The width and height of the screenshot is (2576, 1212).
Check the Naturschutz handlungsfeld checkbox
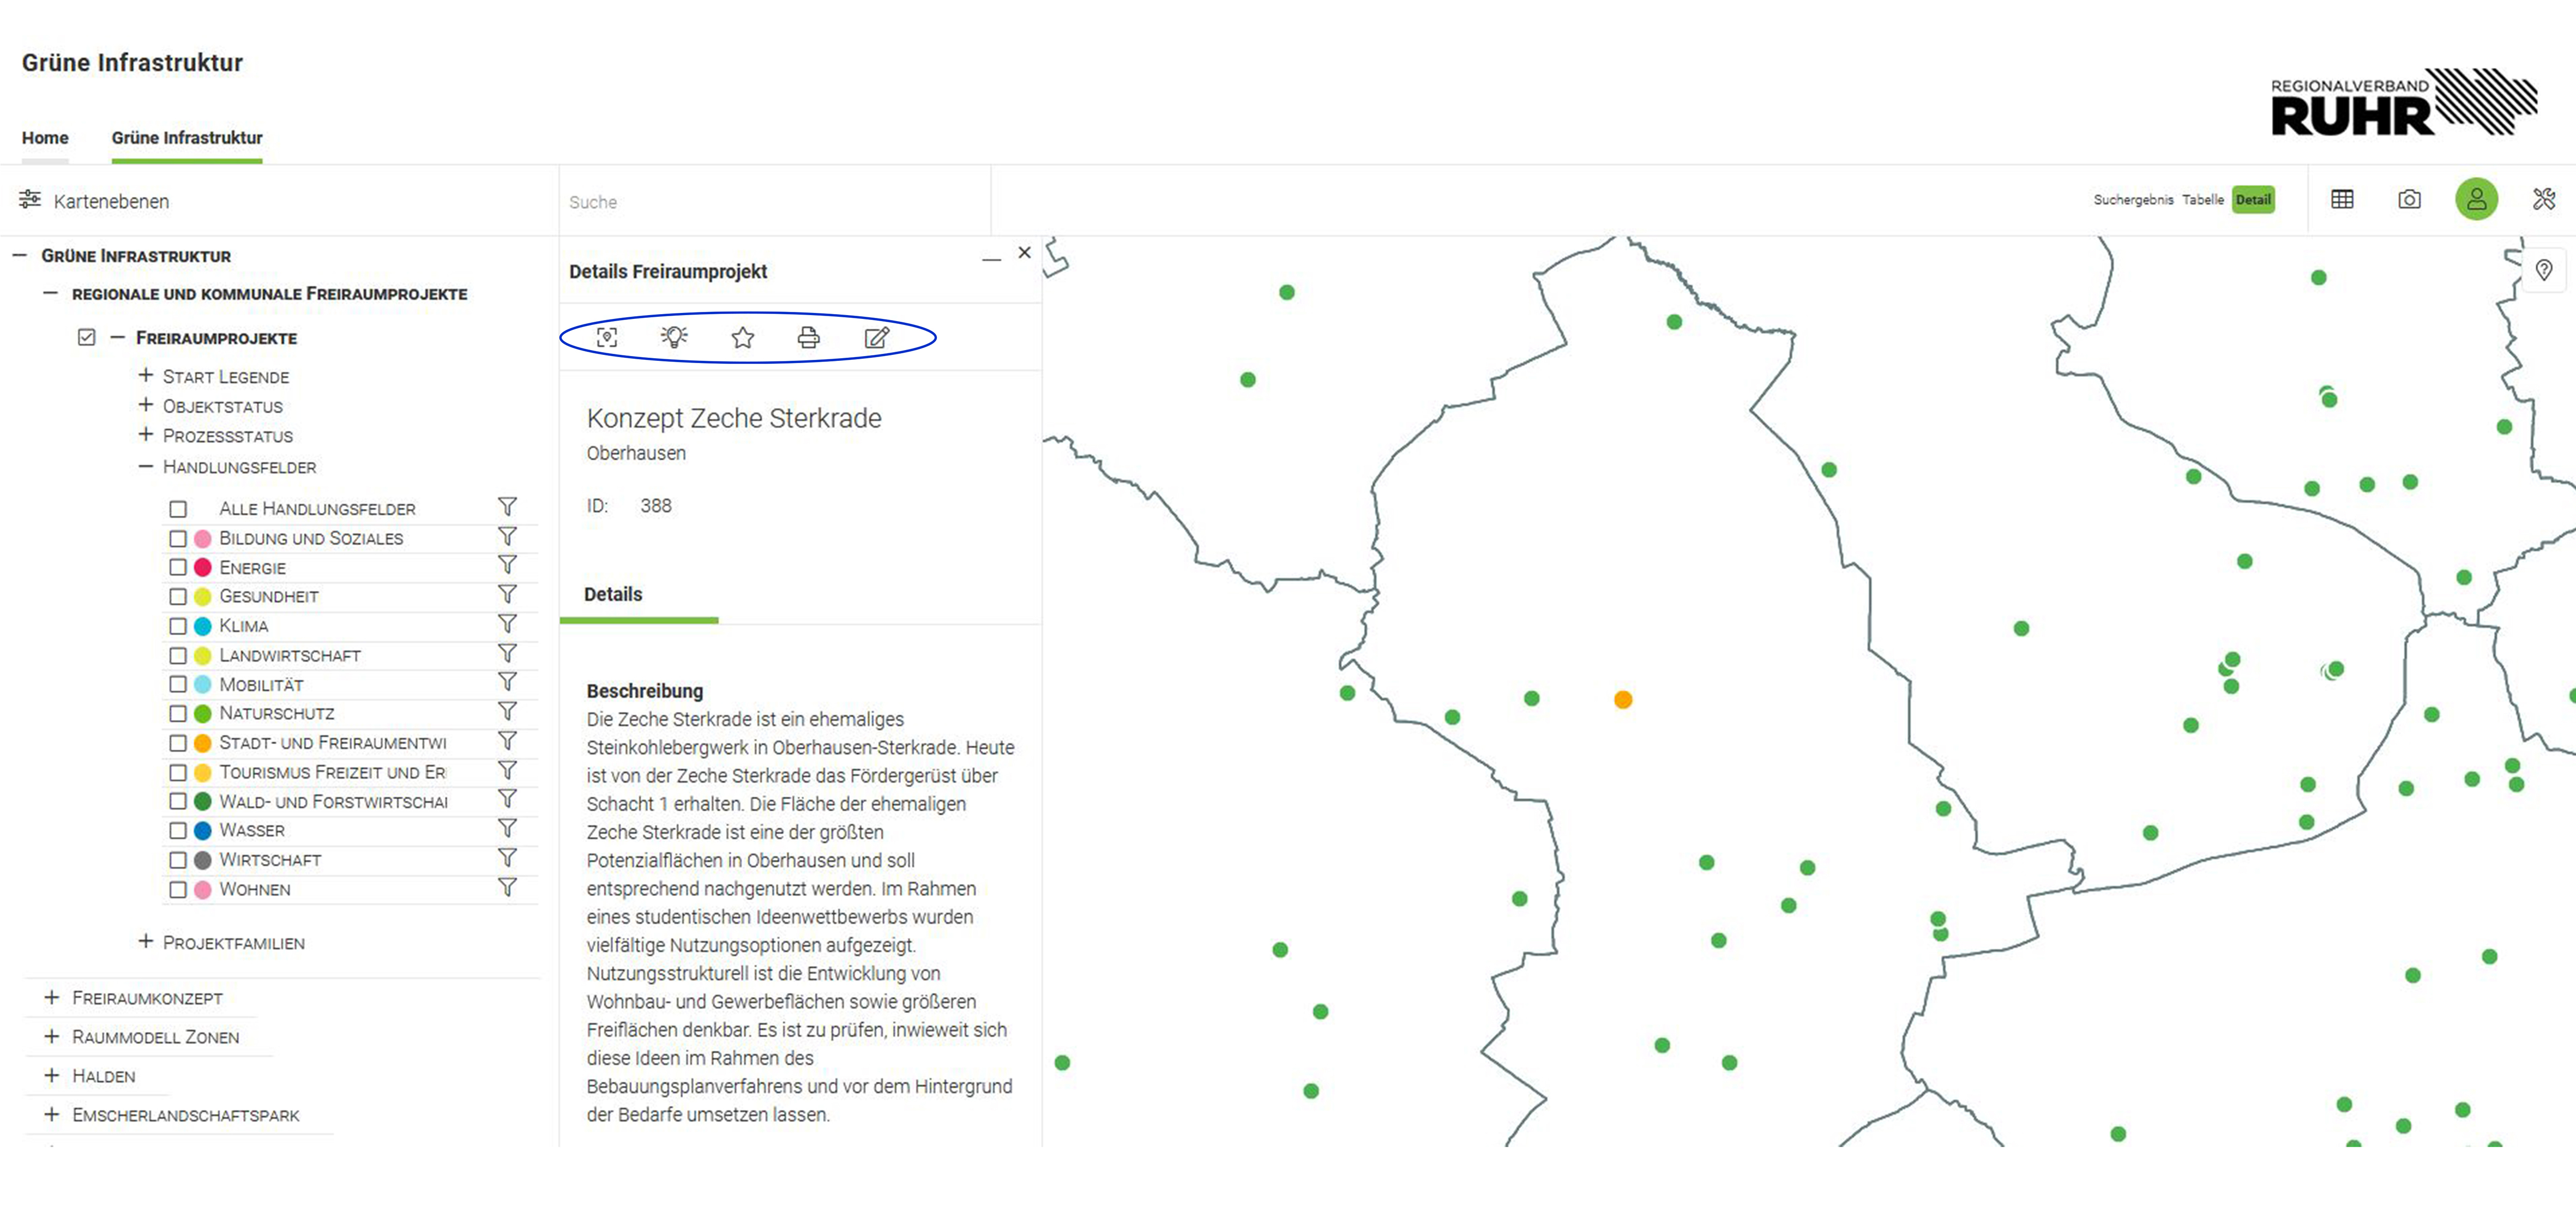[178, 714]
